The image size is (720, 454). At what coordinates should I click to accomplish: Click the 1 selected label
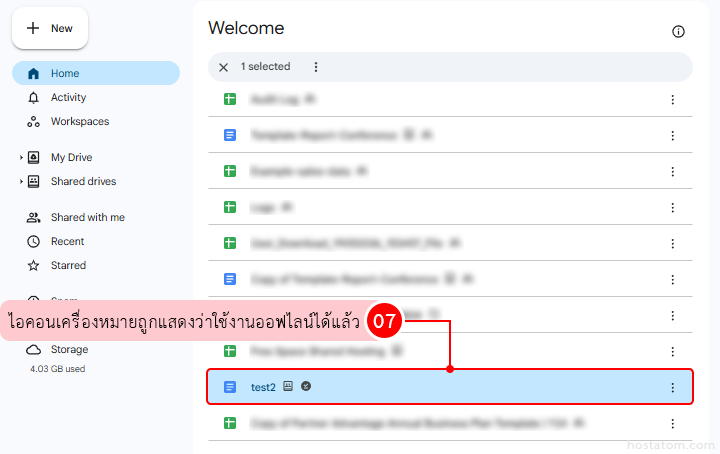265,67
